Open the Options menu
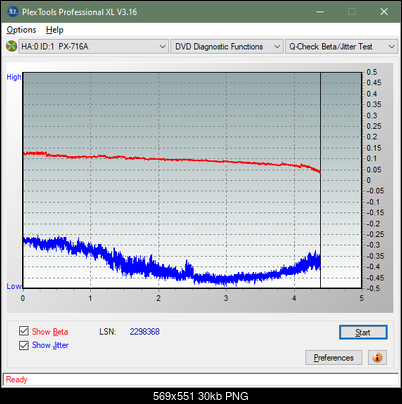 [x=21, y=30]
